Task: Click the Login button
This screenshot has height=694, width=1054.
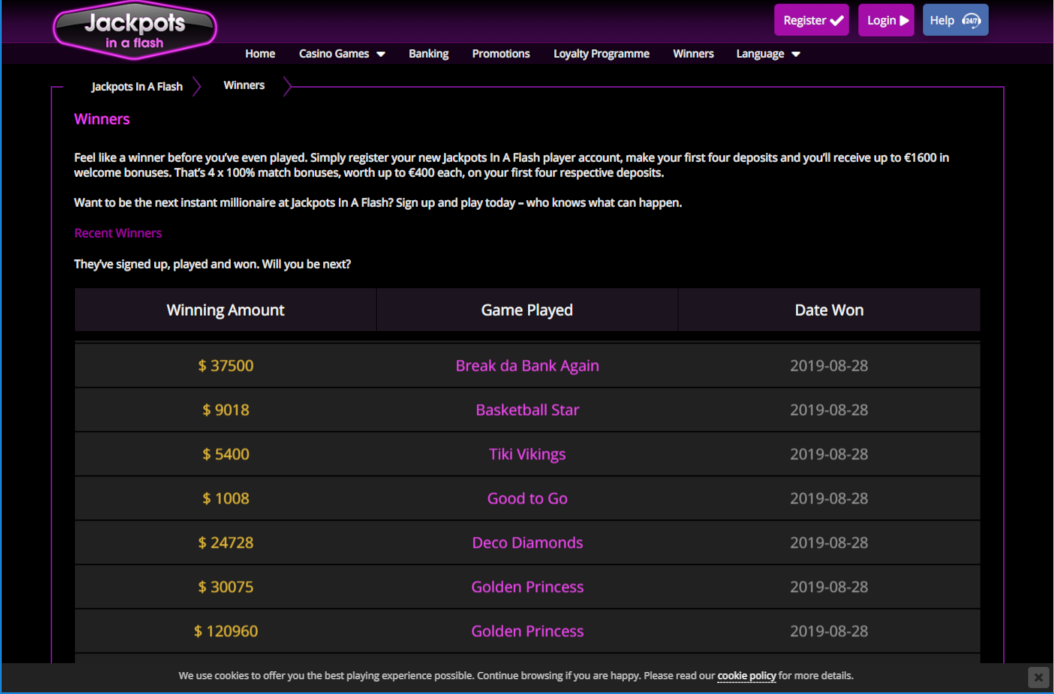Action: click(886, 20)
